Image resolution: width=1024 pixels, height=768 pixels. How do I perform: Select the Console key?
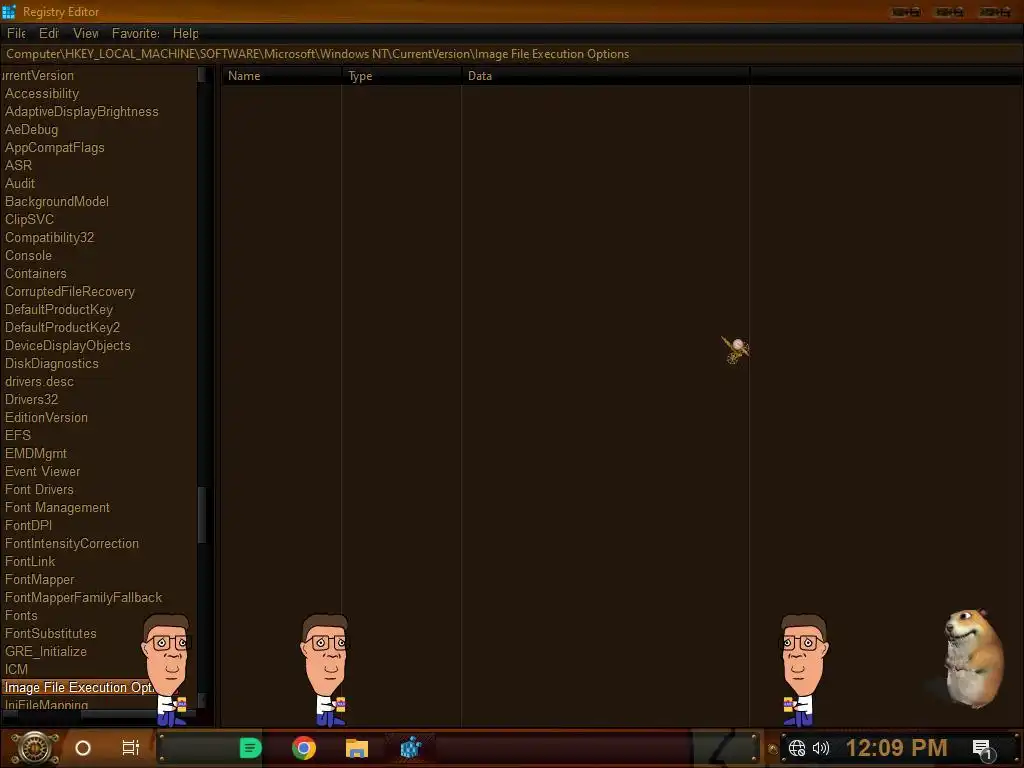click(x=28, y=255)
